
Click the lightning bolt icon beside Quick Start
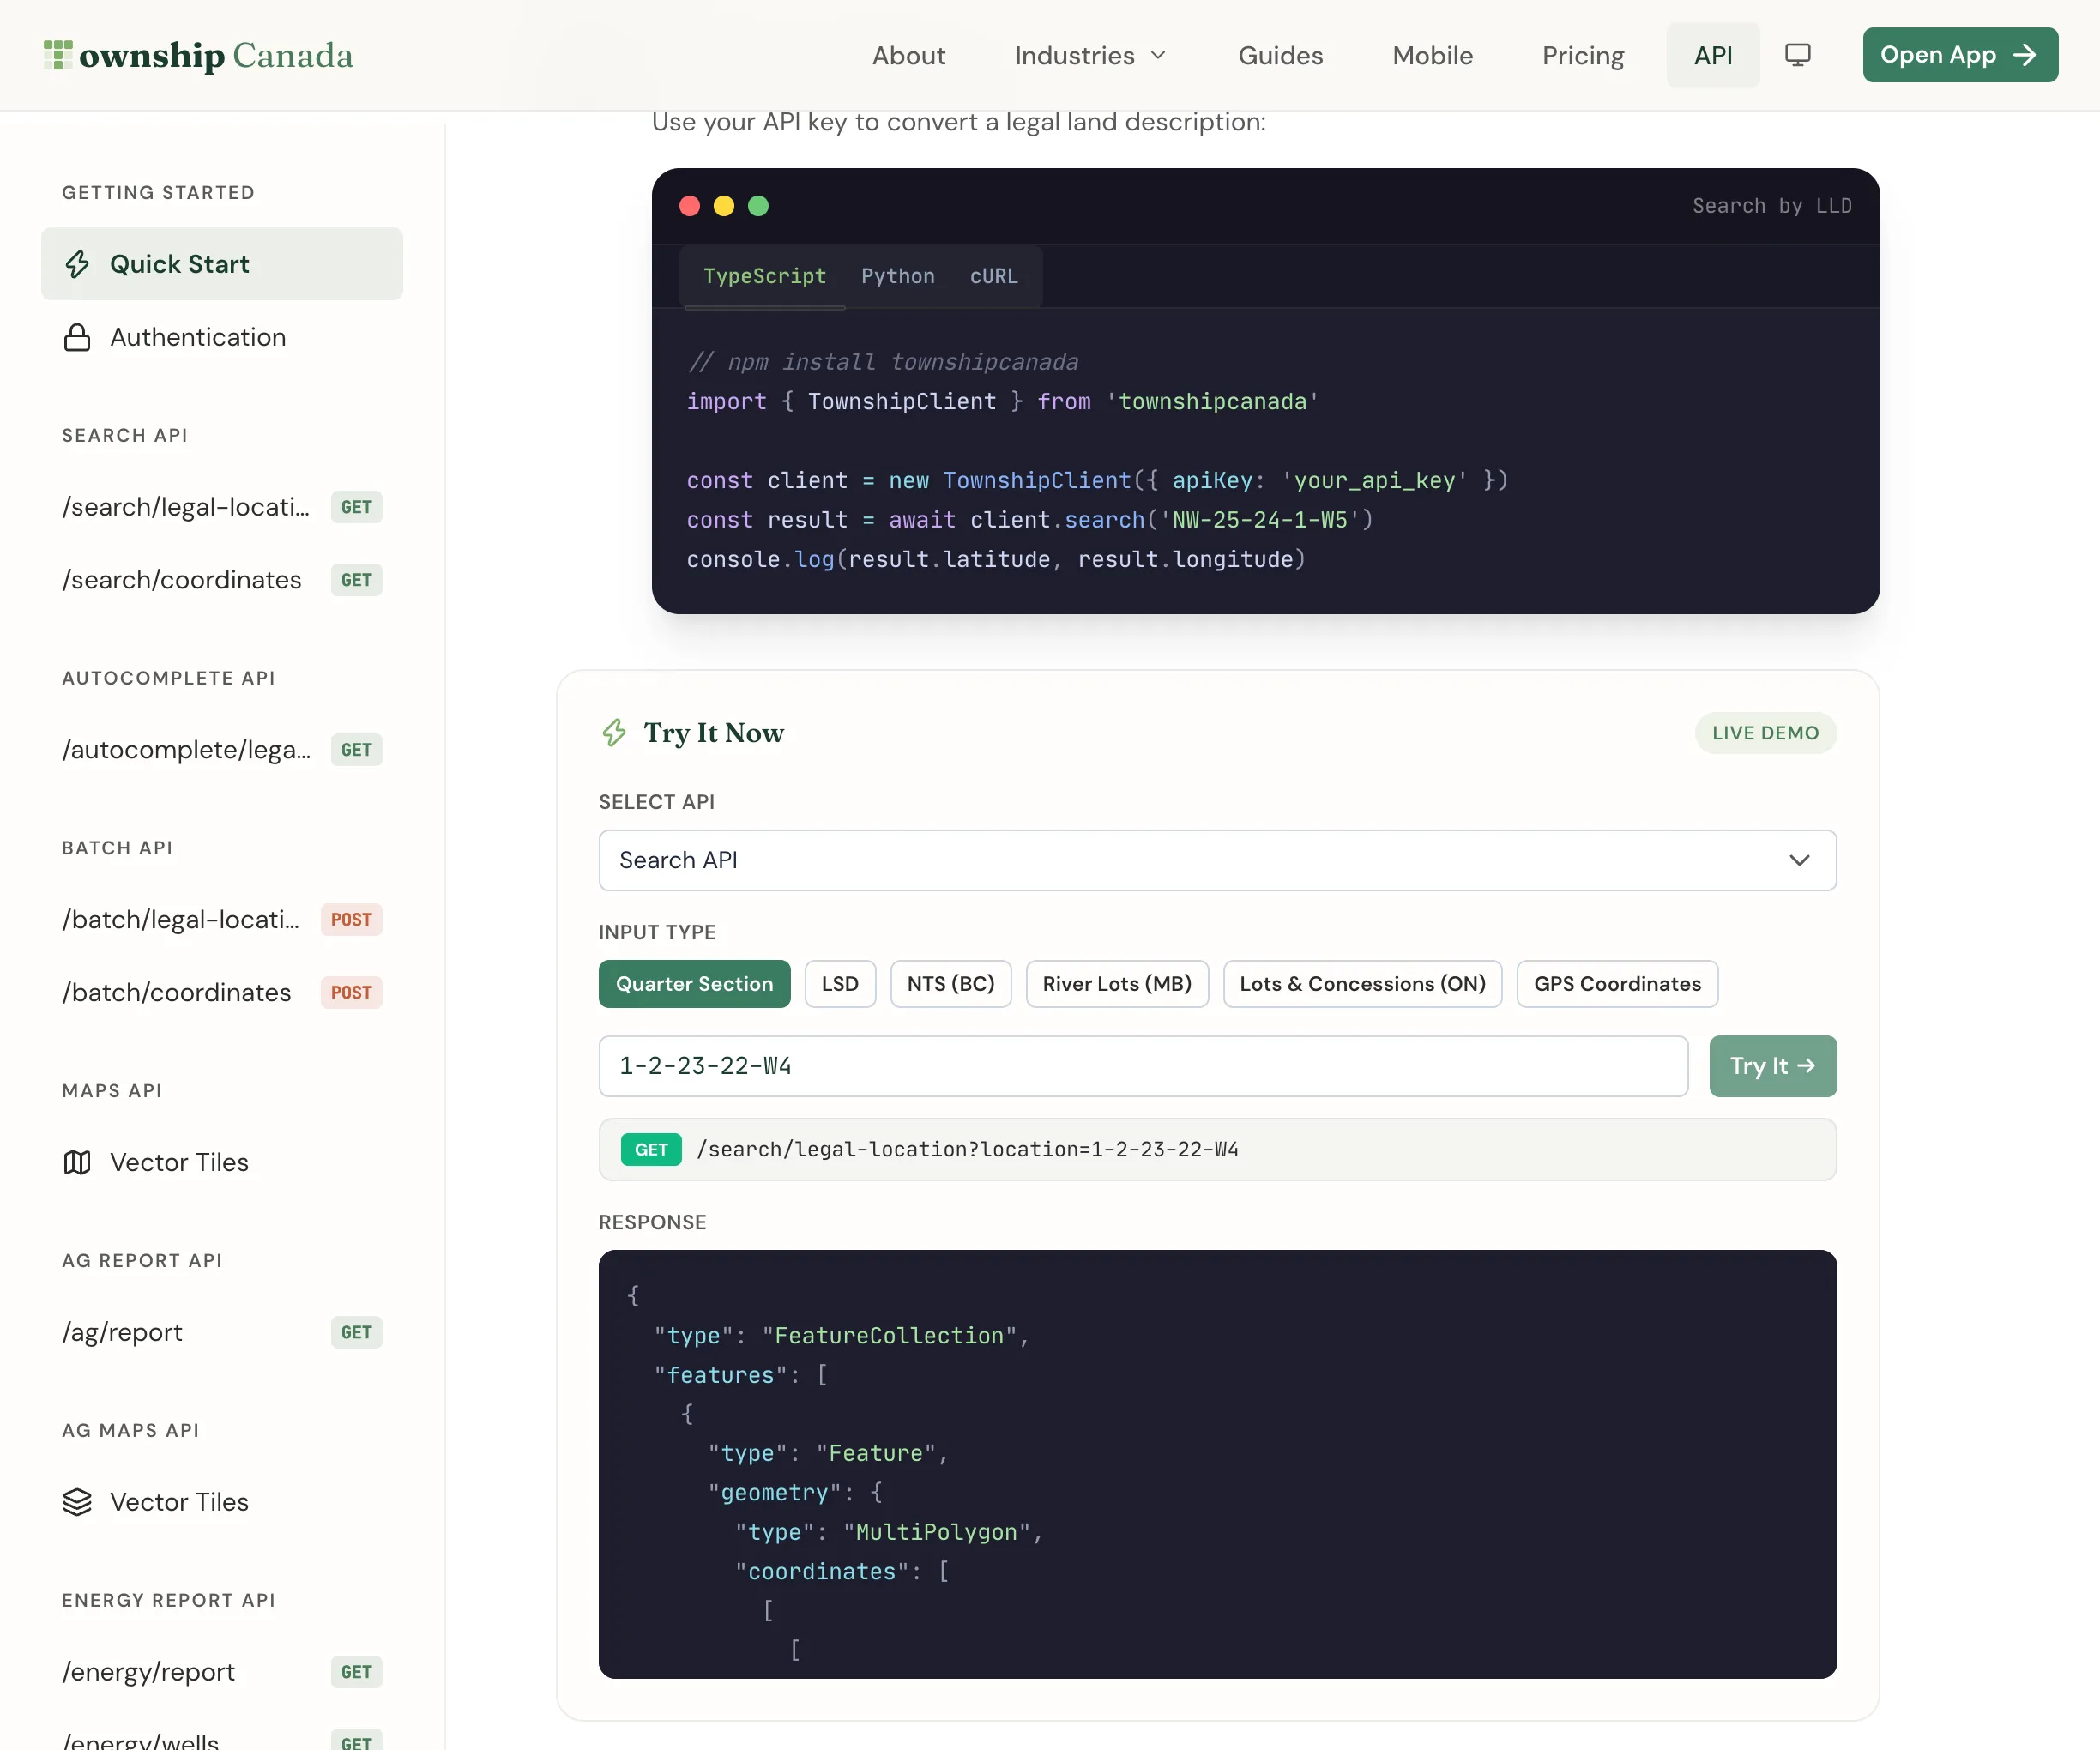(77, 264)
